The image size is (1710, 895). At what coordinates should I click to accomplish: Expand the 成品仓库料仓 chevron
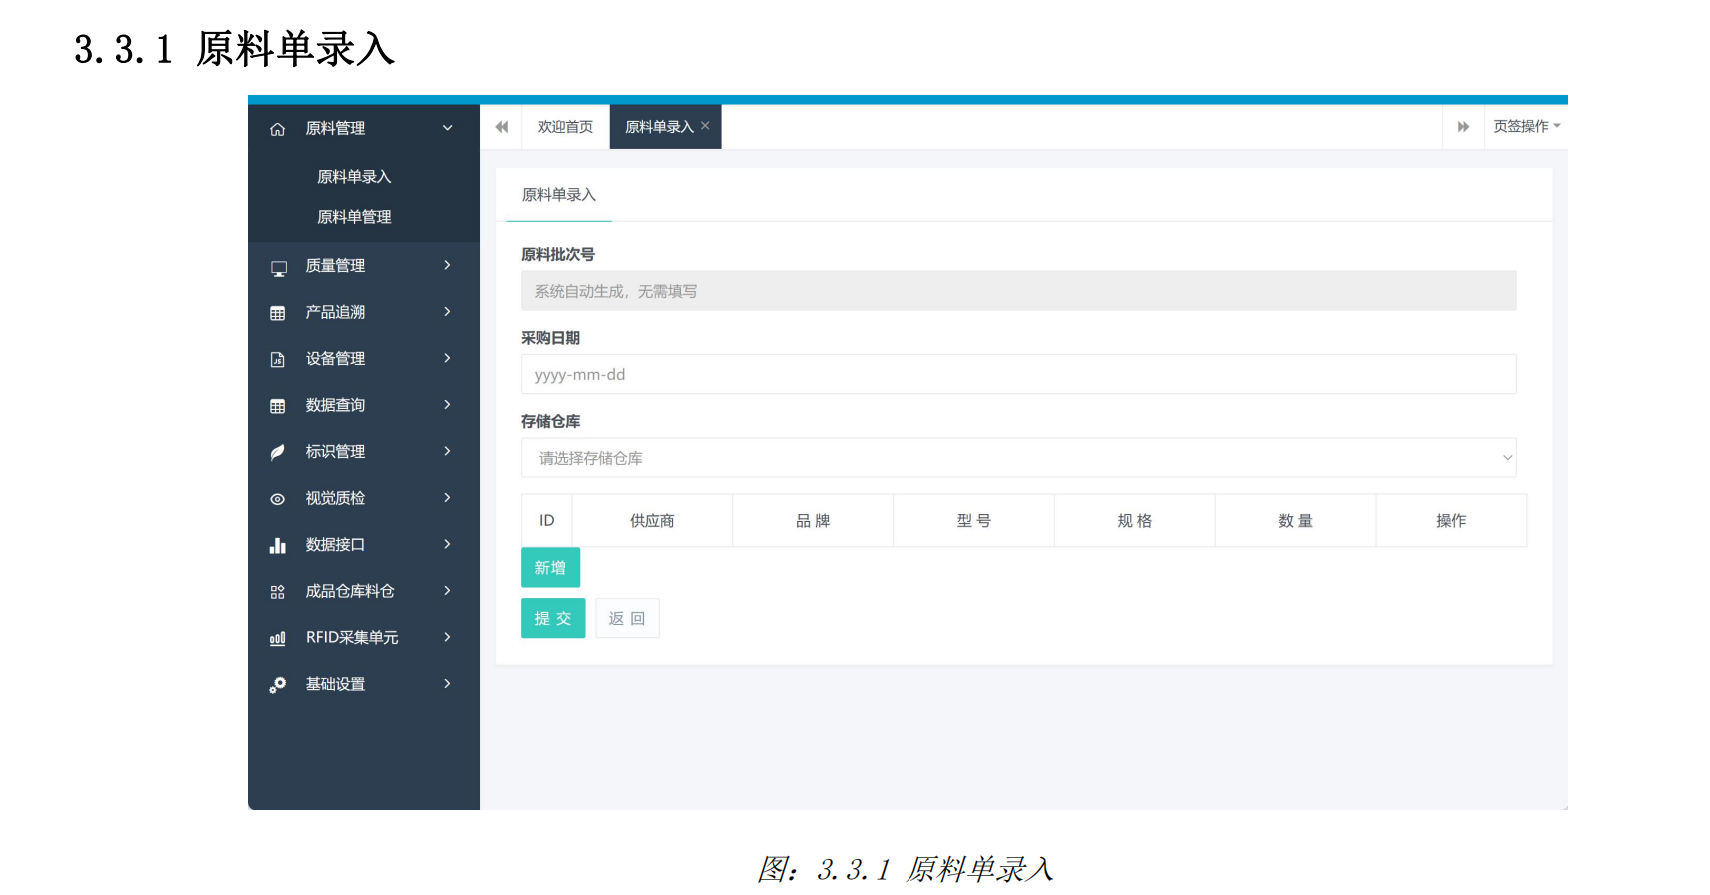447,591
